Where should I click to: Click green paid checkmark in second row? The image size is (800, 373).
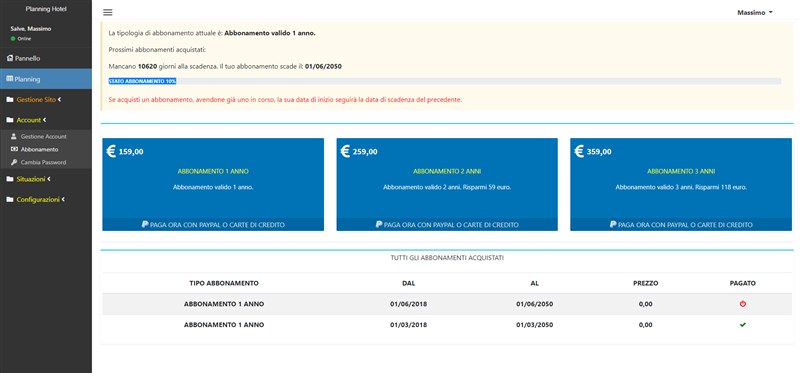pyautogui.click(x=743, y=325)
